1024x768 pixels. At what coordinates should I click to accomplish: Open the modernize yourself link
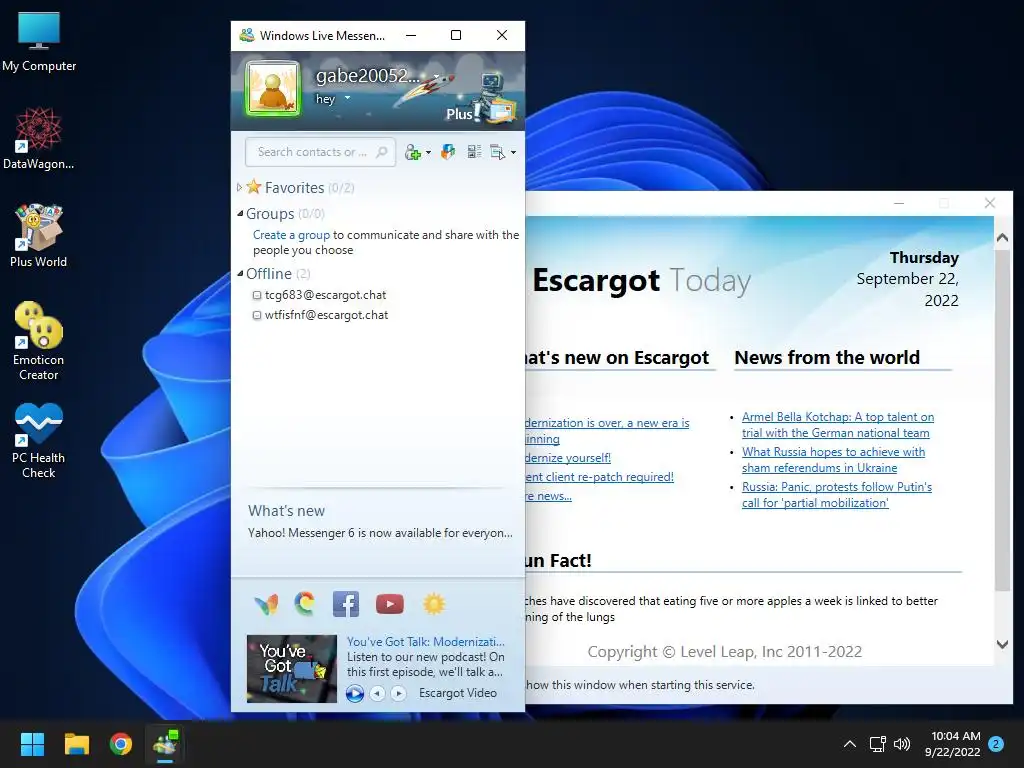coord(568,458)
